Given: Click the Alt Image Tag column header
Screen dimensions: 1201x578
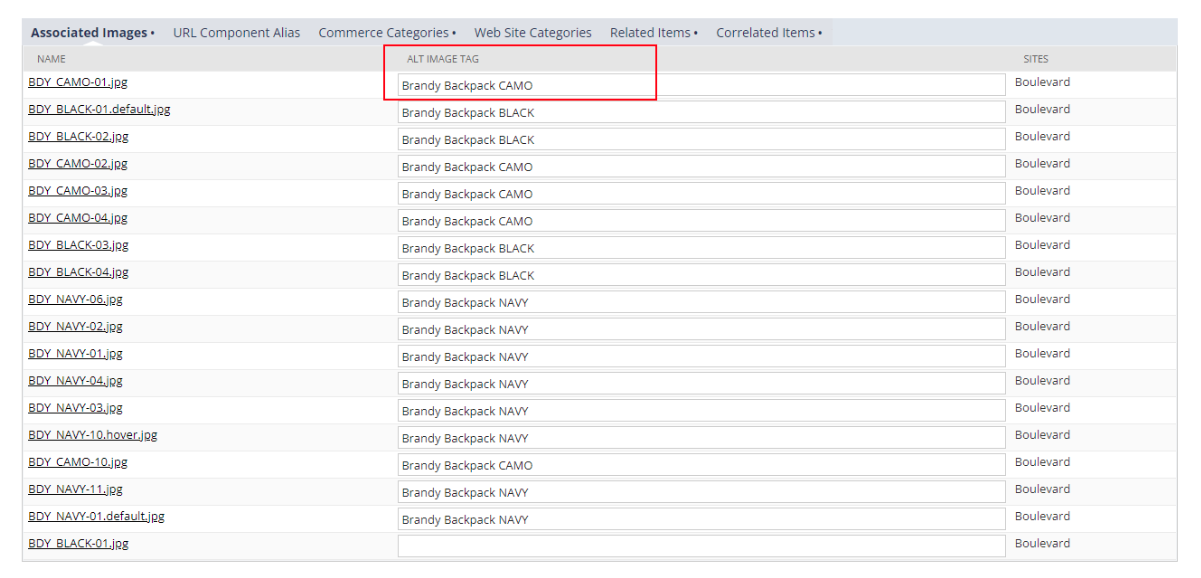Looking at the screenshot, I should coord(442,59).
